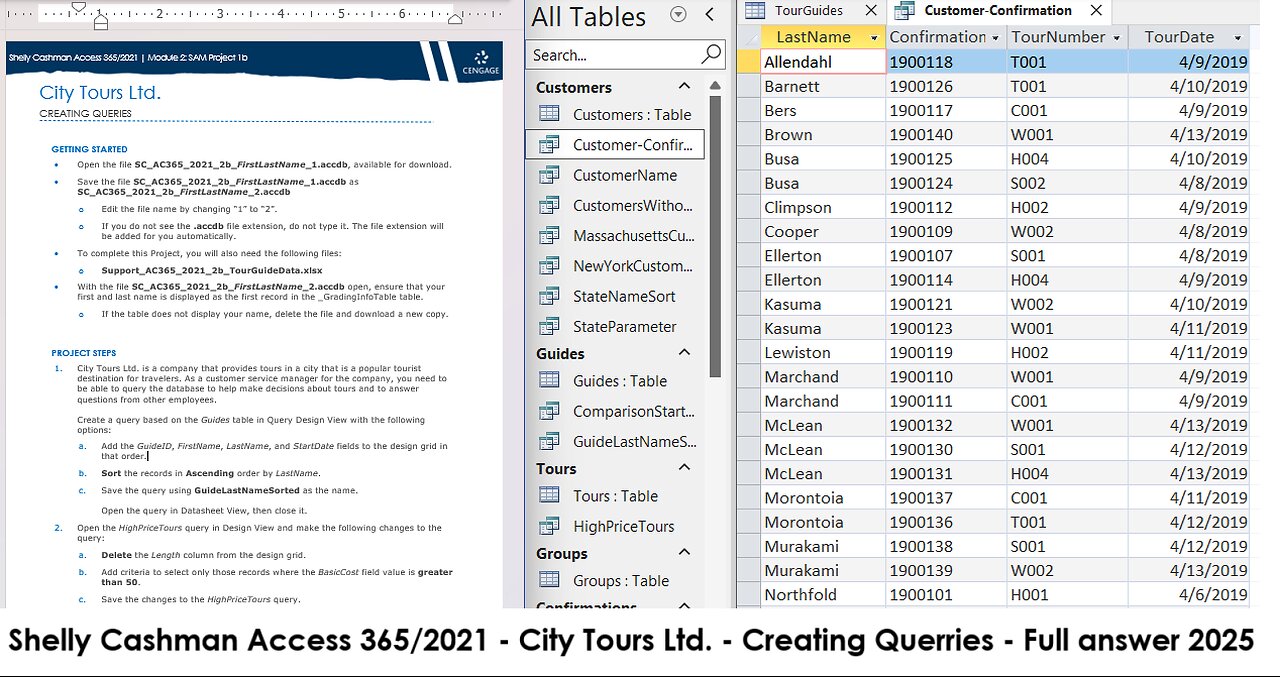Click the GETTING STARTED heading in document
This screenshot has height=677, width=1280.
(90, 149)
